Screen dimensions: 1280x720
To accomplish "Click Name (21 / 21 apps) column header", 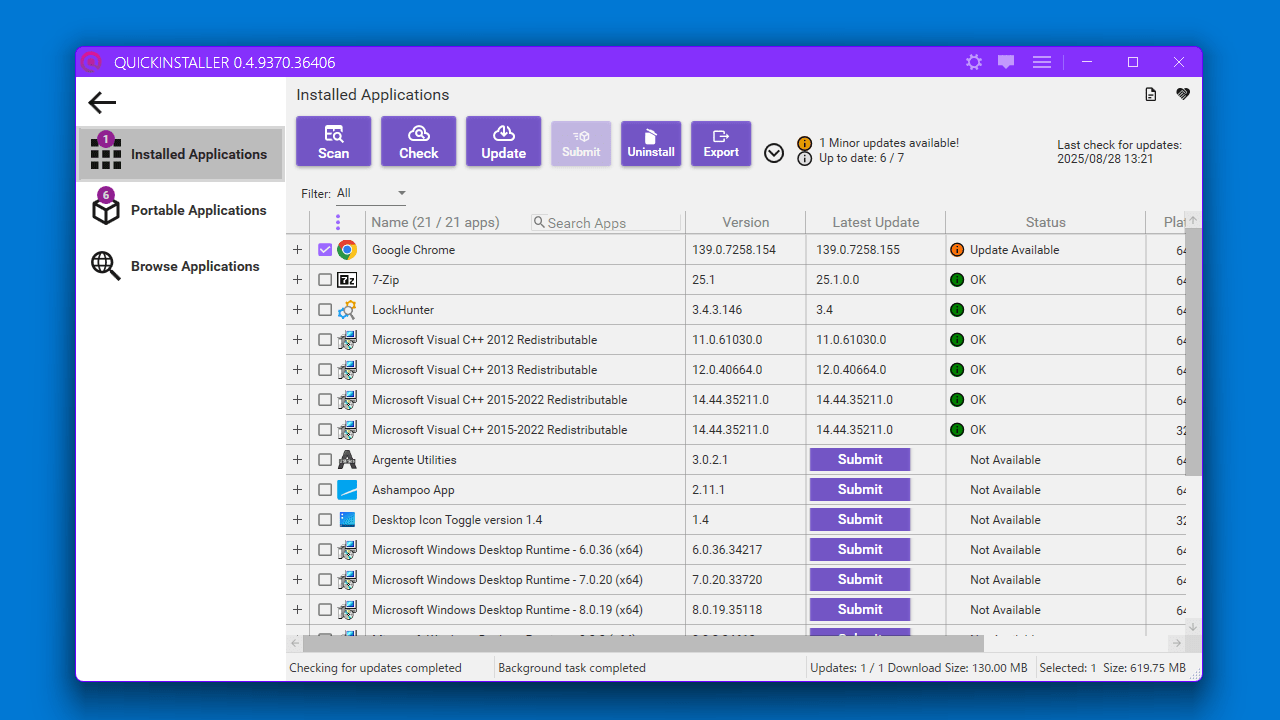I will (435, 222).
